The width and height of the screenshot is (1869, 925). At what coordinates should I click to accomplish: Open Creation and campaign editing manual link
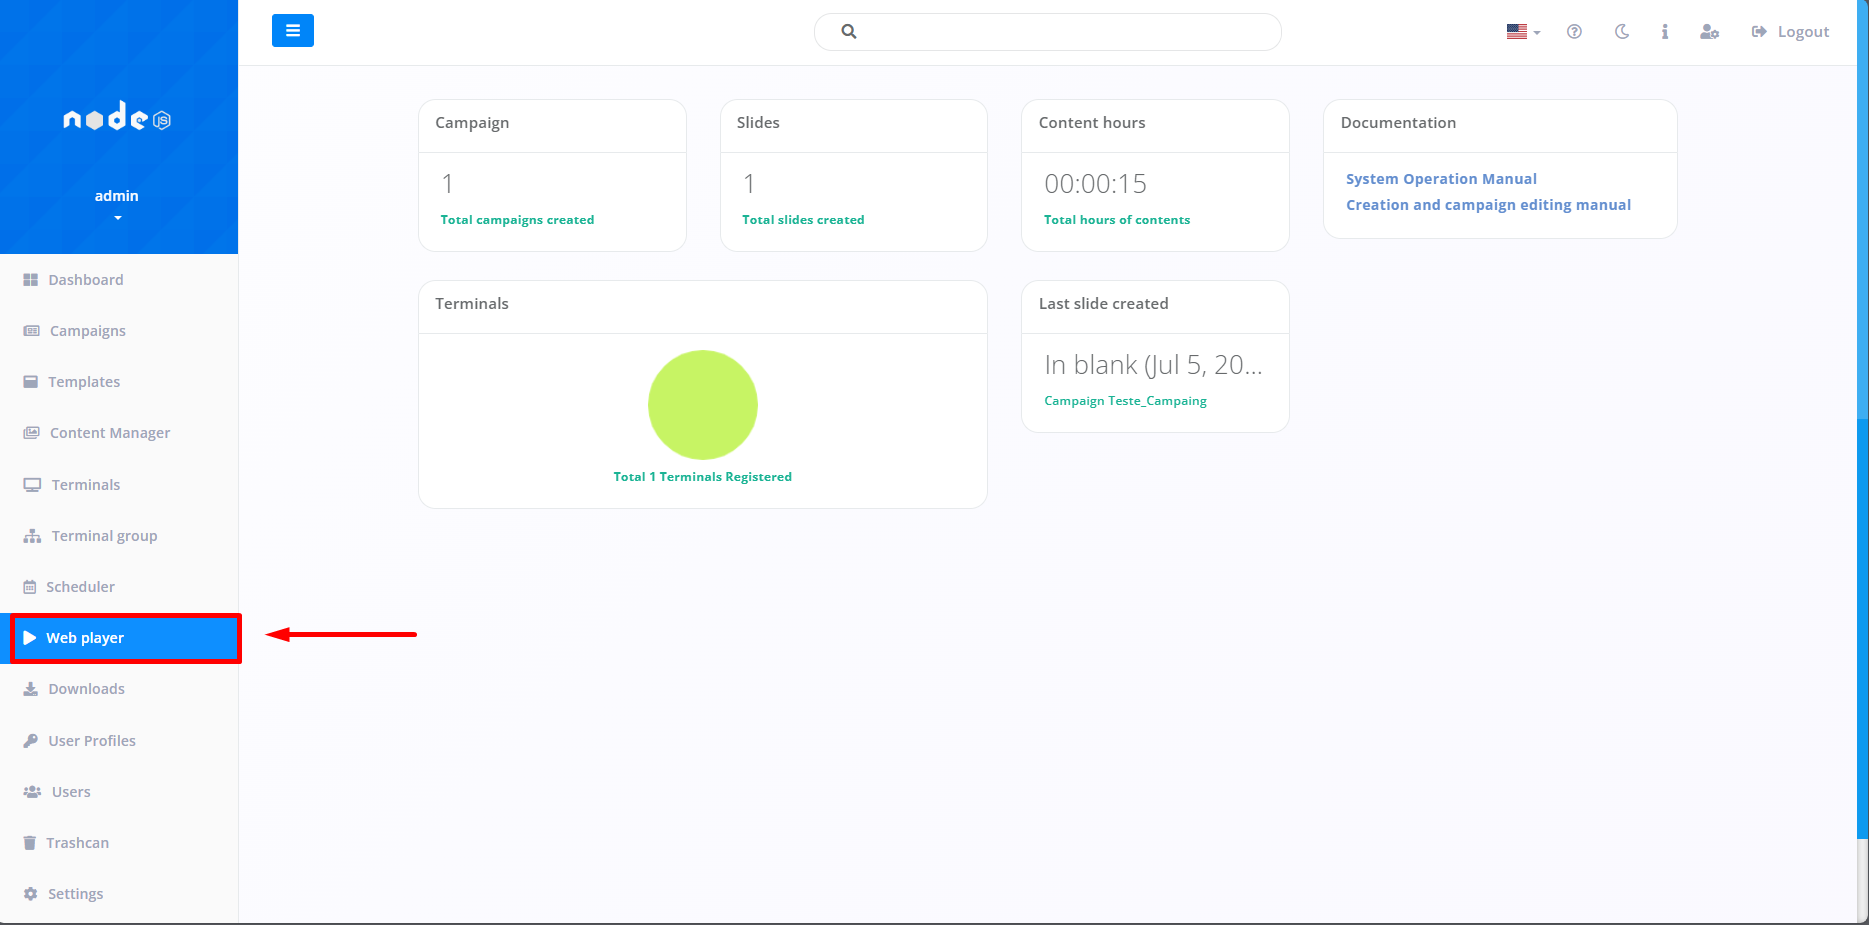(1487, 205)
